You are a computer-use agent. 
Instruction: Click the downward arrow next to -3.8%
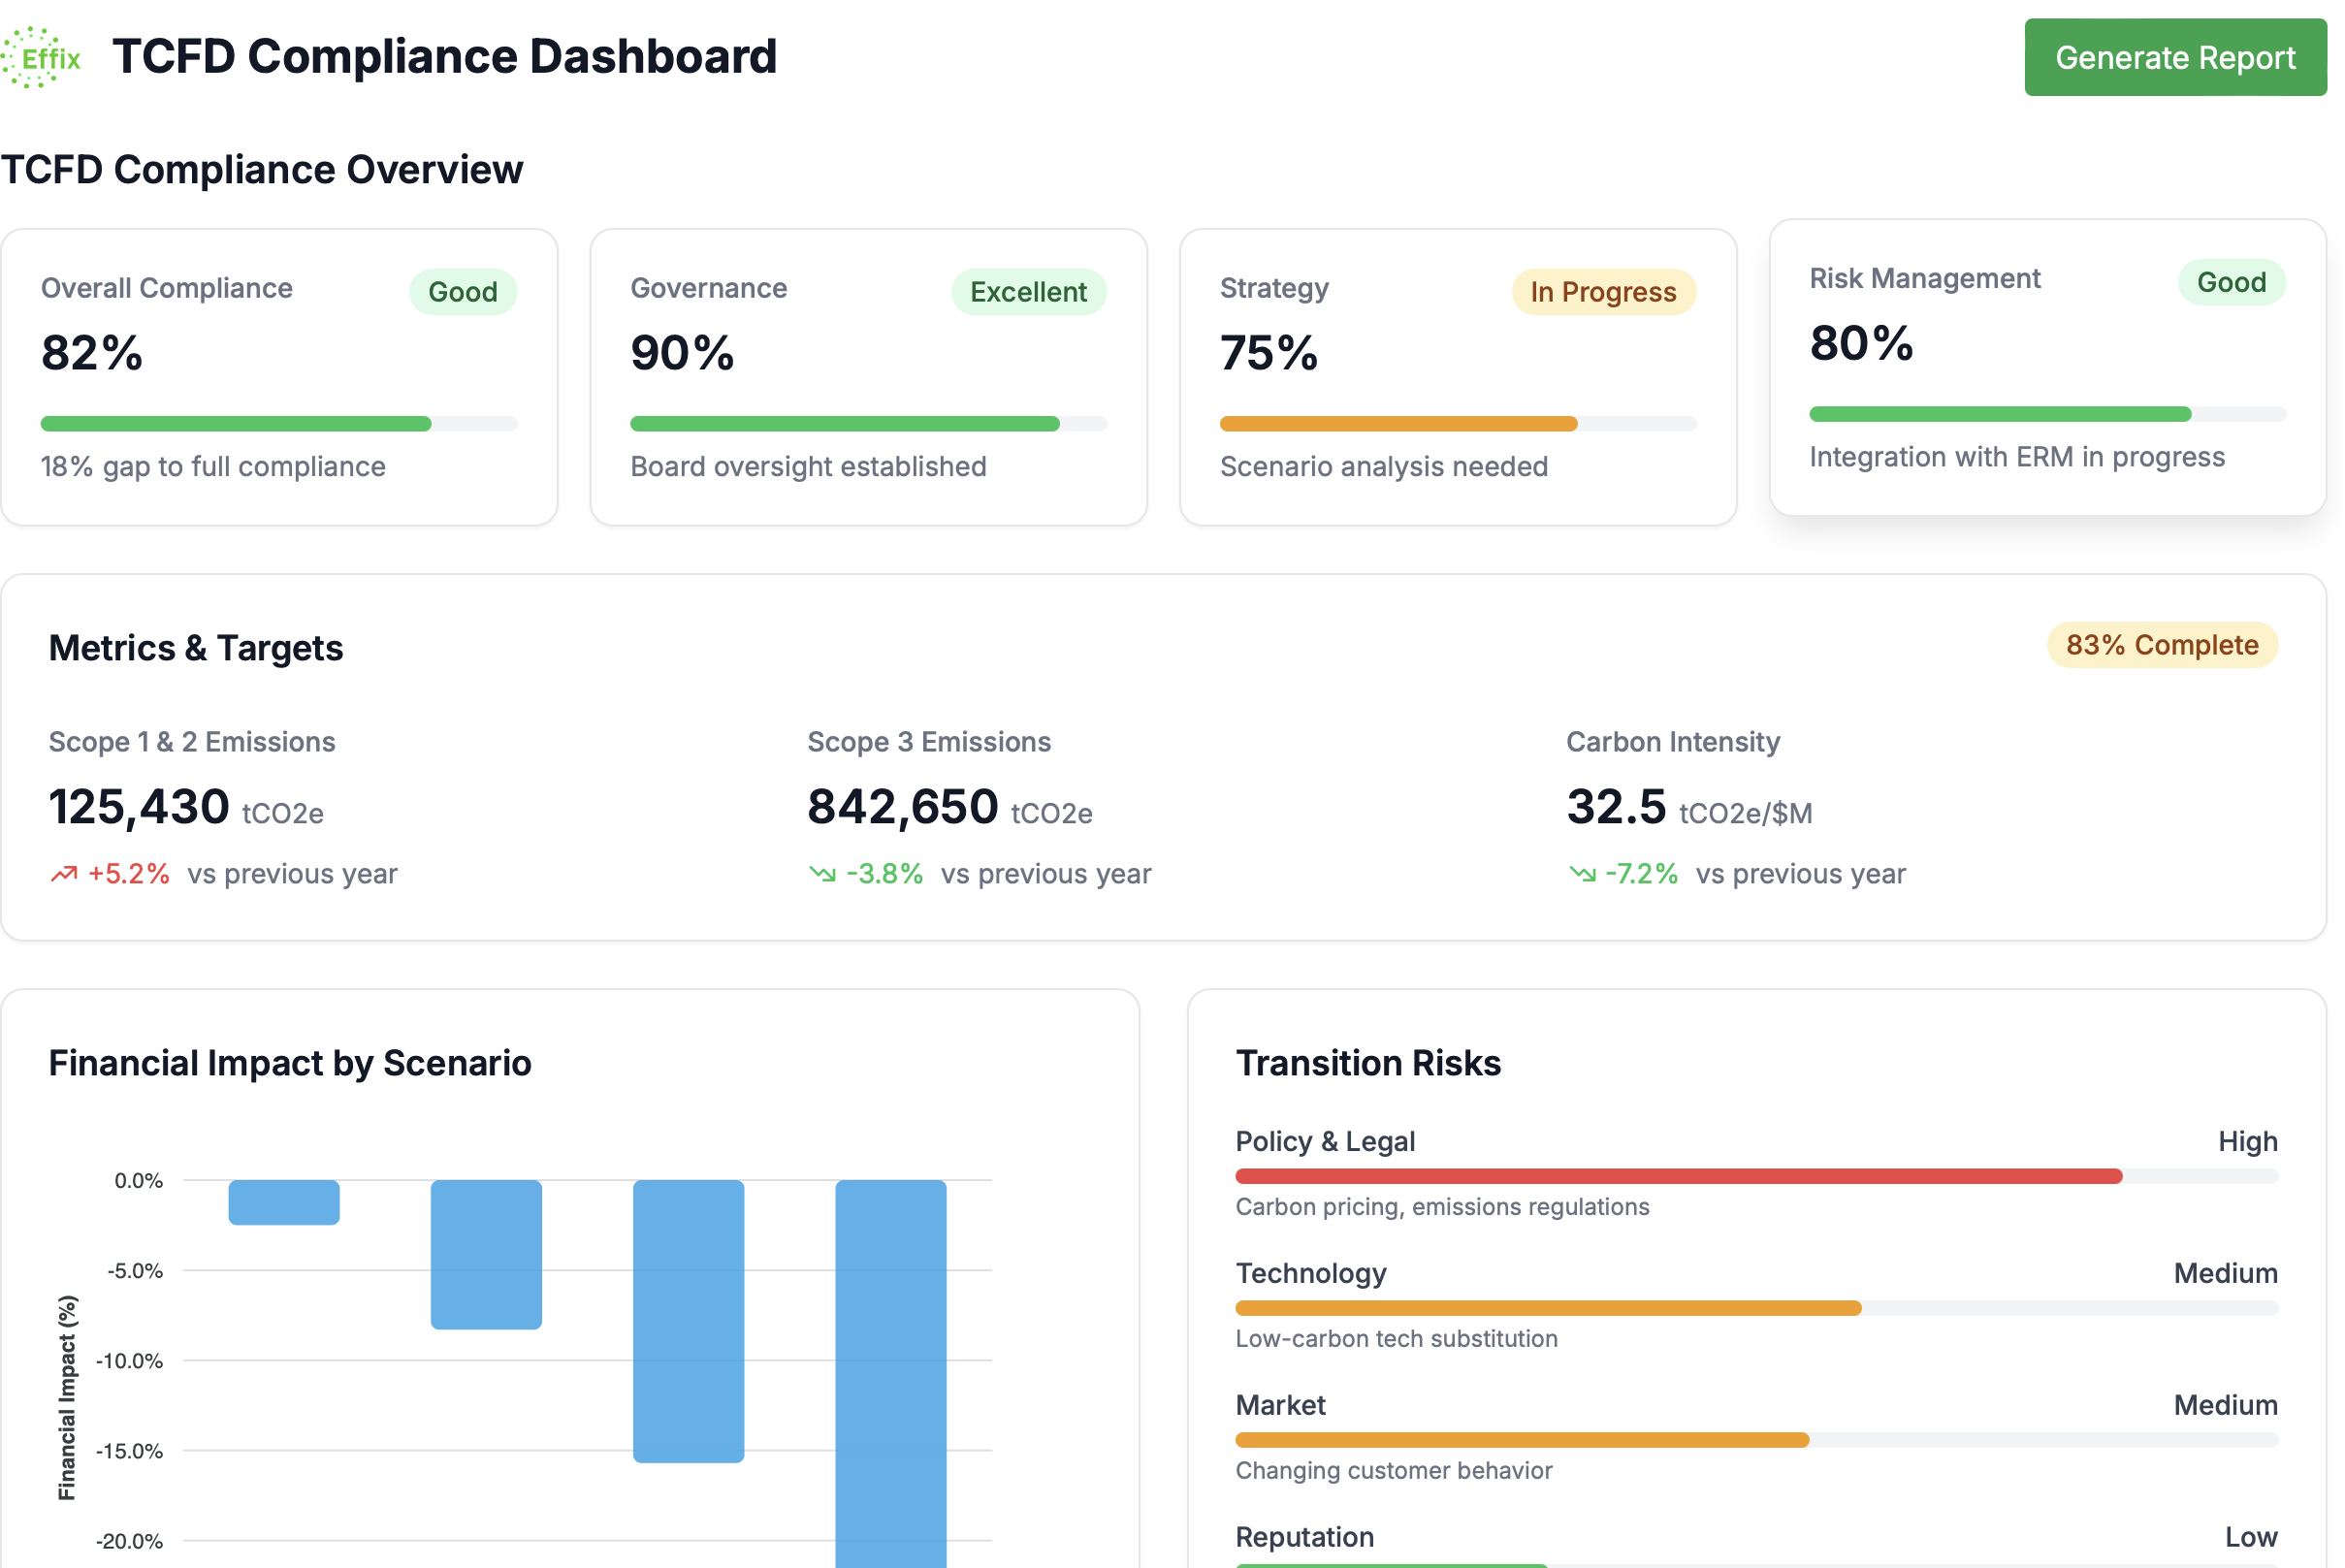coord(821,872)
